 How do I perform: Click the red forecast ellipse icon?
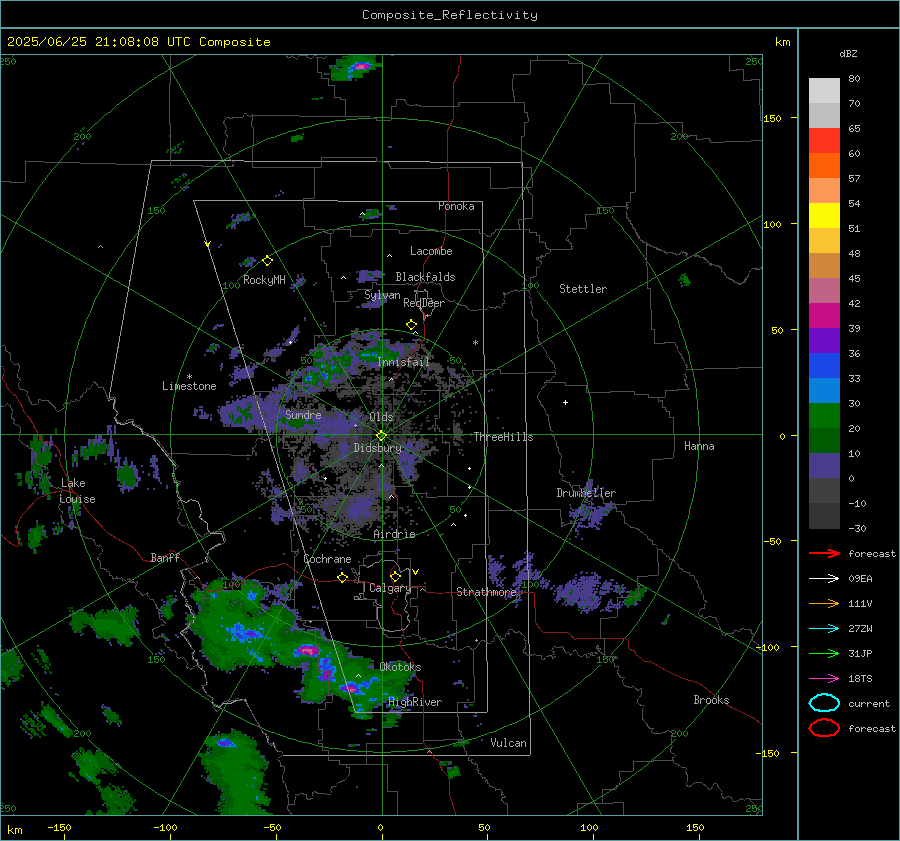(824, 728)
